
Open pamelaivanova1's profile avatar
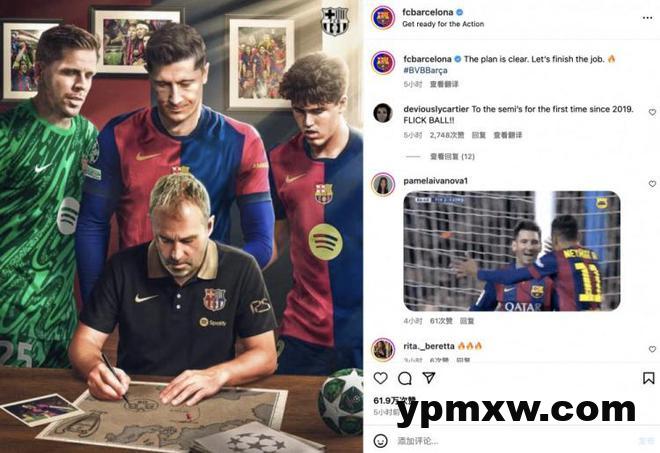tap(383, 184)
